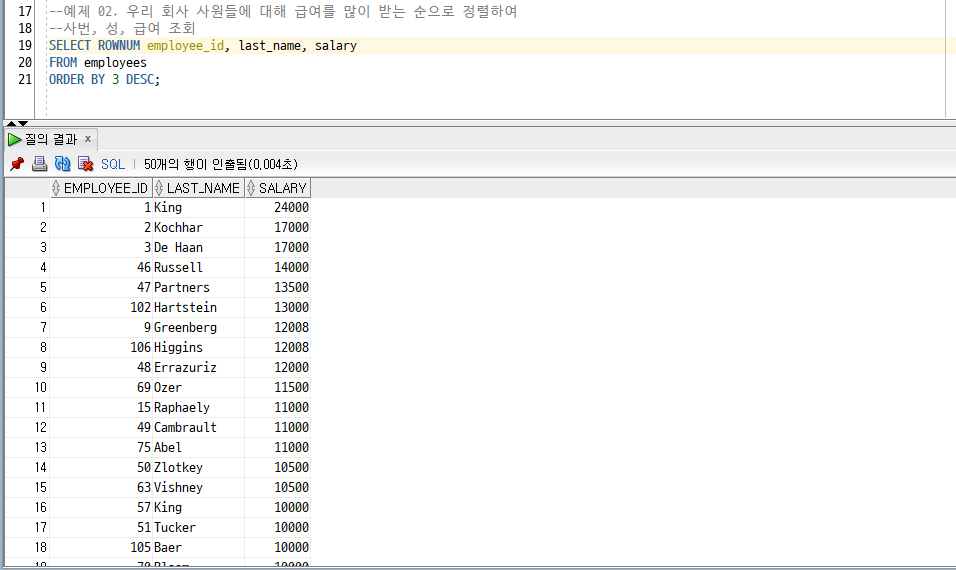The width and height of the screenshot is (956, 570).
Task: Click line number 19 in the gutter
Action: 25,46
